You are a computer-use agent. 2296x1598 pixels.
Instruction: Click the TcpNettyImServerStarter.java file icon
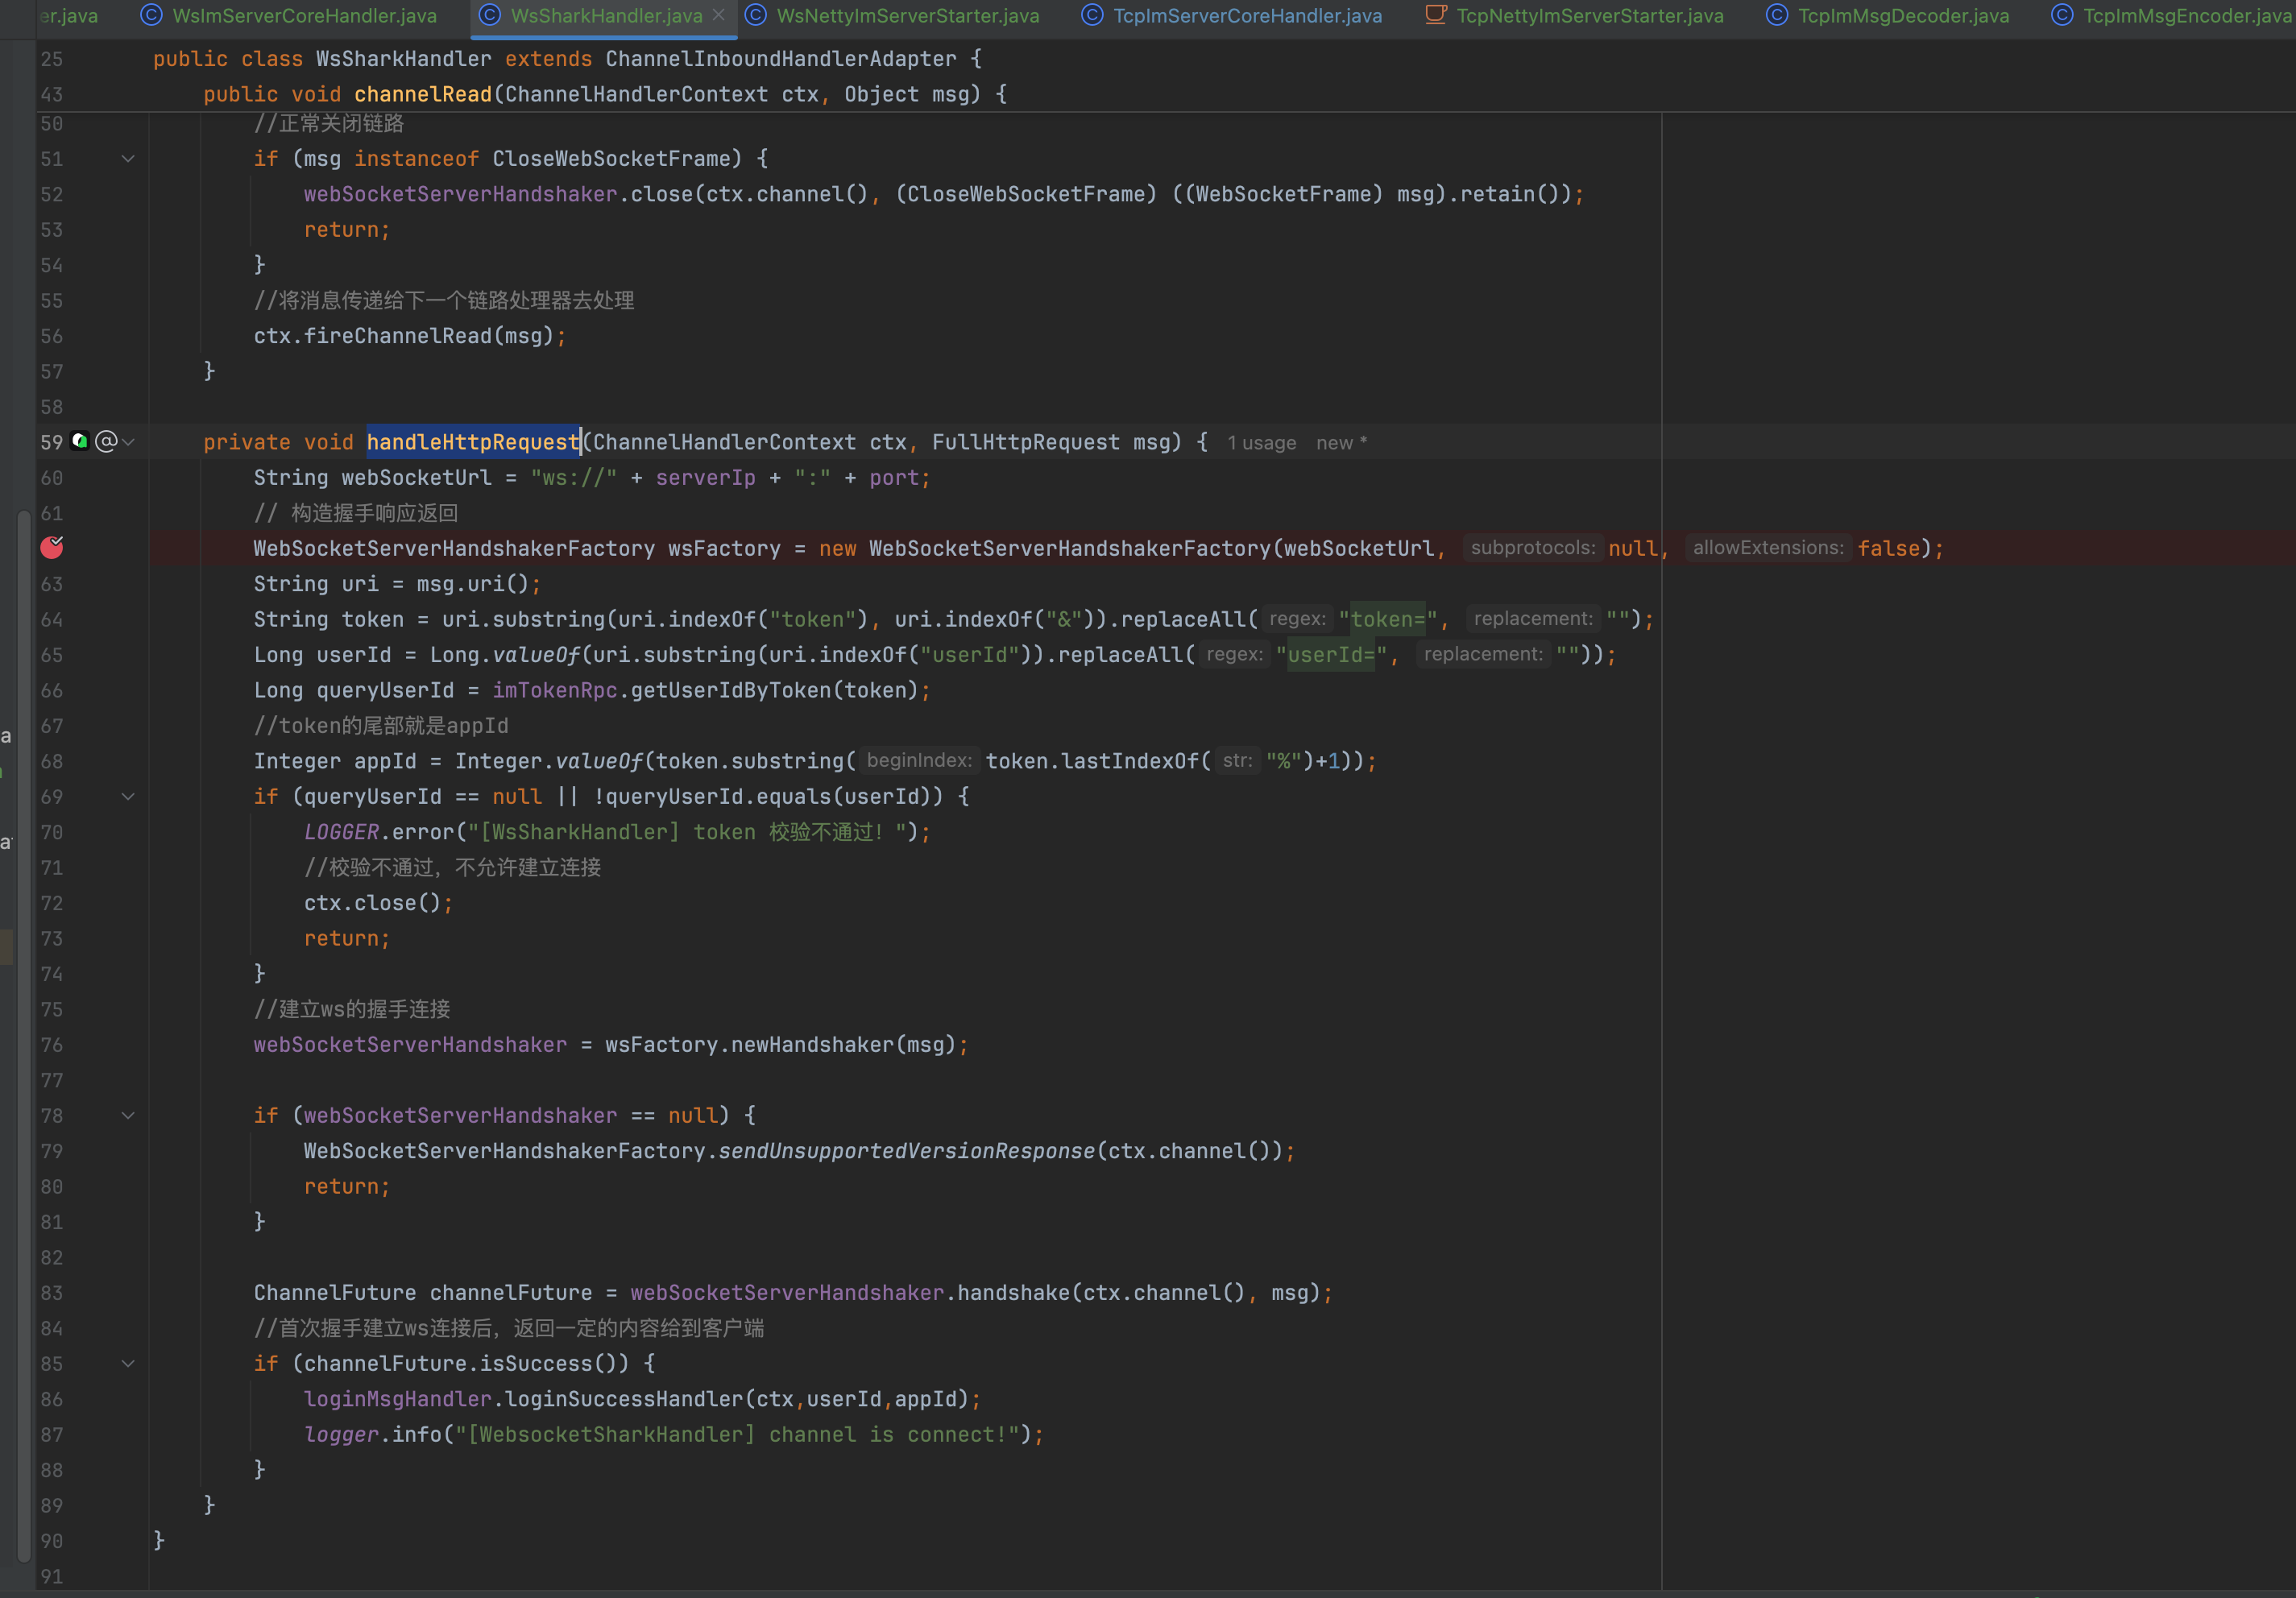tap(1435, 15)
